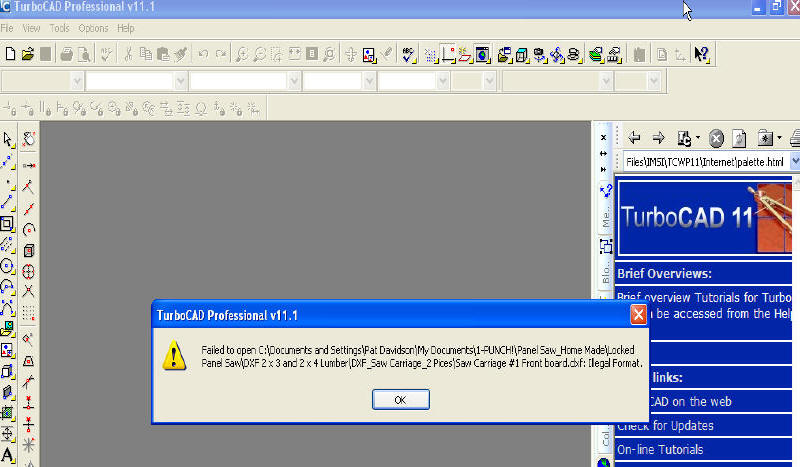Viewport: 800px width, 467px height.
Task: Open the Tools menu
Action: pyautogui.click(x=59, y=28)
